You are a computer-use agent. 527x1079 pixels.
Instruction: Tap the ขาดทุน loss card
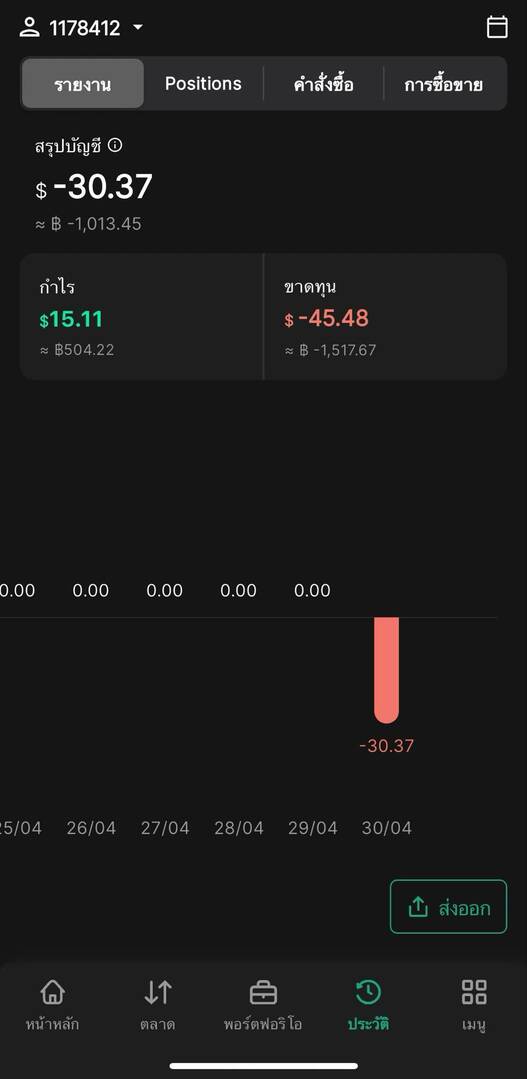tap(386, 317)
